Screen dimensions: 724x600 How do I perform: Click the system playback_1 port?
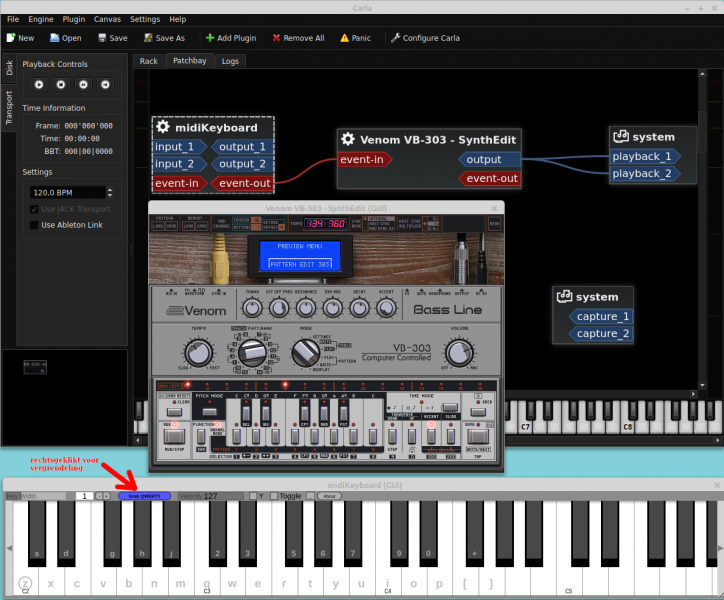click(x=645, y=157)
